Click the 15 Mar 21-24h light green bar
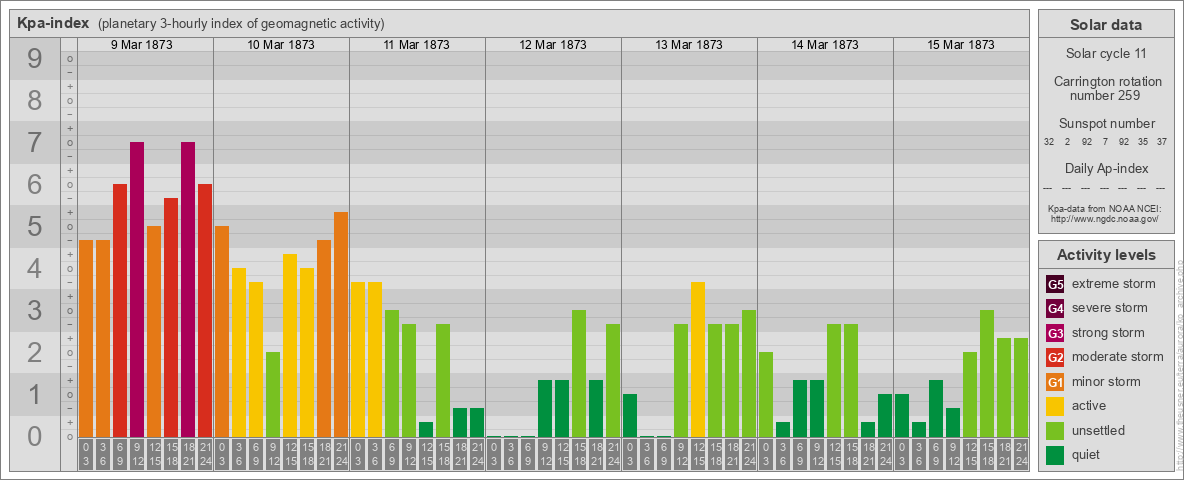 tap(1020, 388)
